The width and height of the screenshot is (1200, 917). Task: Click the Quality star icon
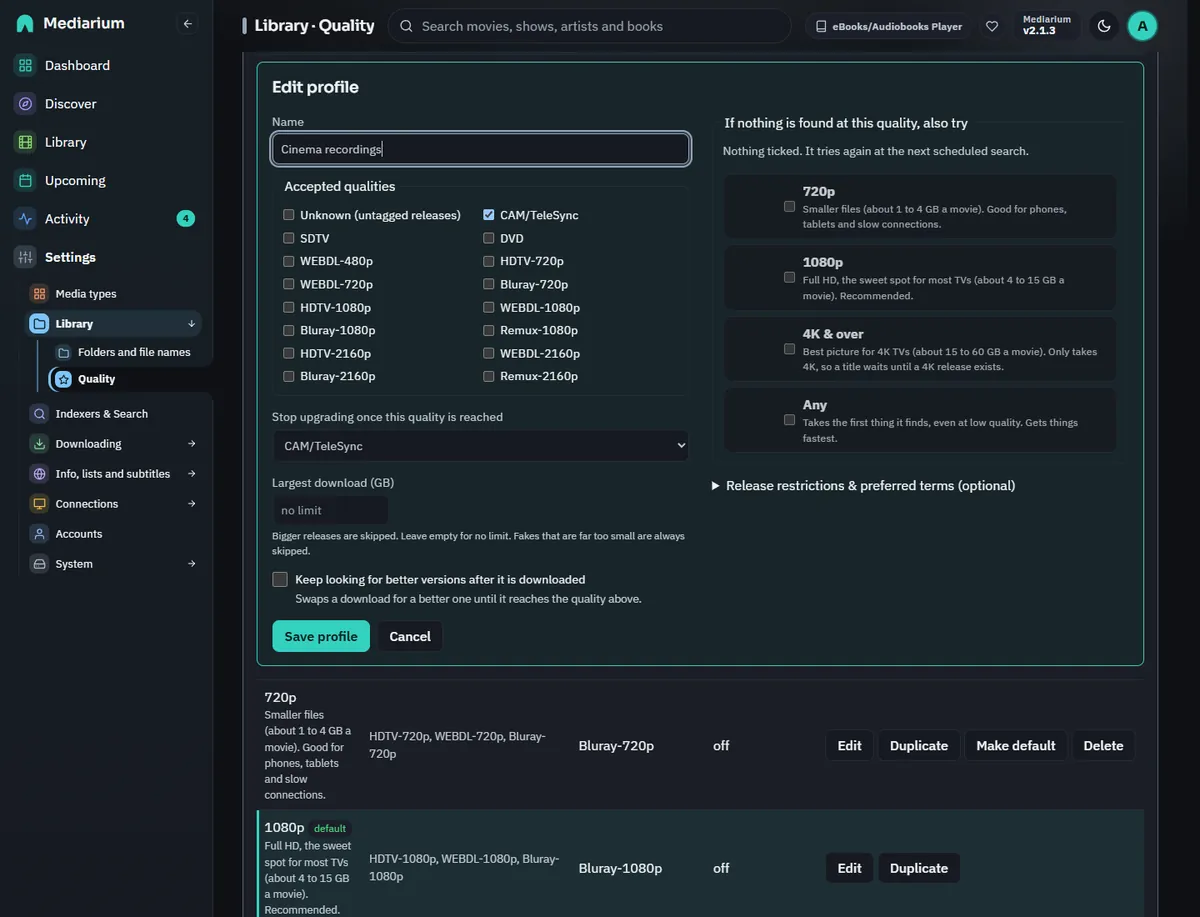(63, 379)
